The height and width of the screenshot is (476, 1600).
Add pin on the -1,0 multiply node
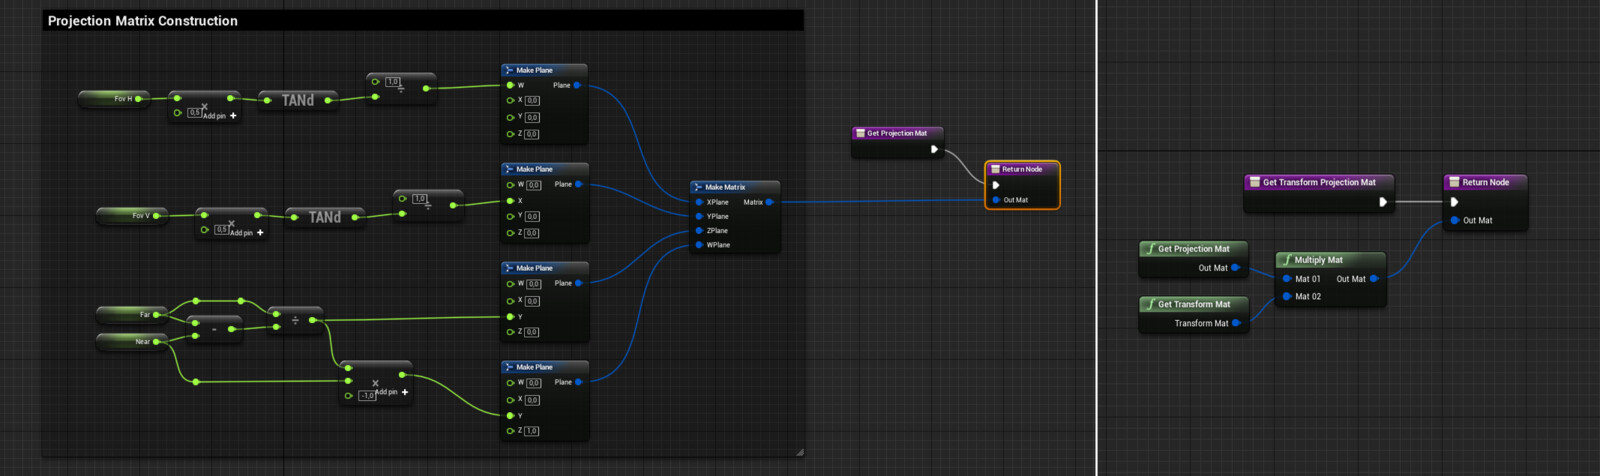[x=392, y=392]
